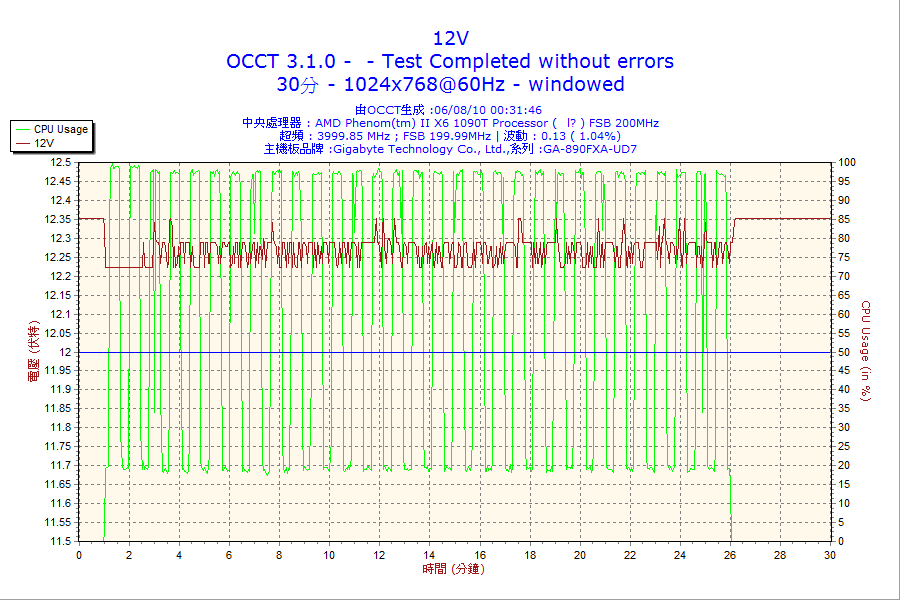Click the "25" CPU usage axis label

coord(844,446)
